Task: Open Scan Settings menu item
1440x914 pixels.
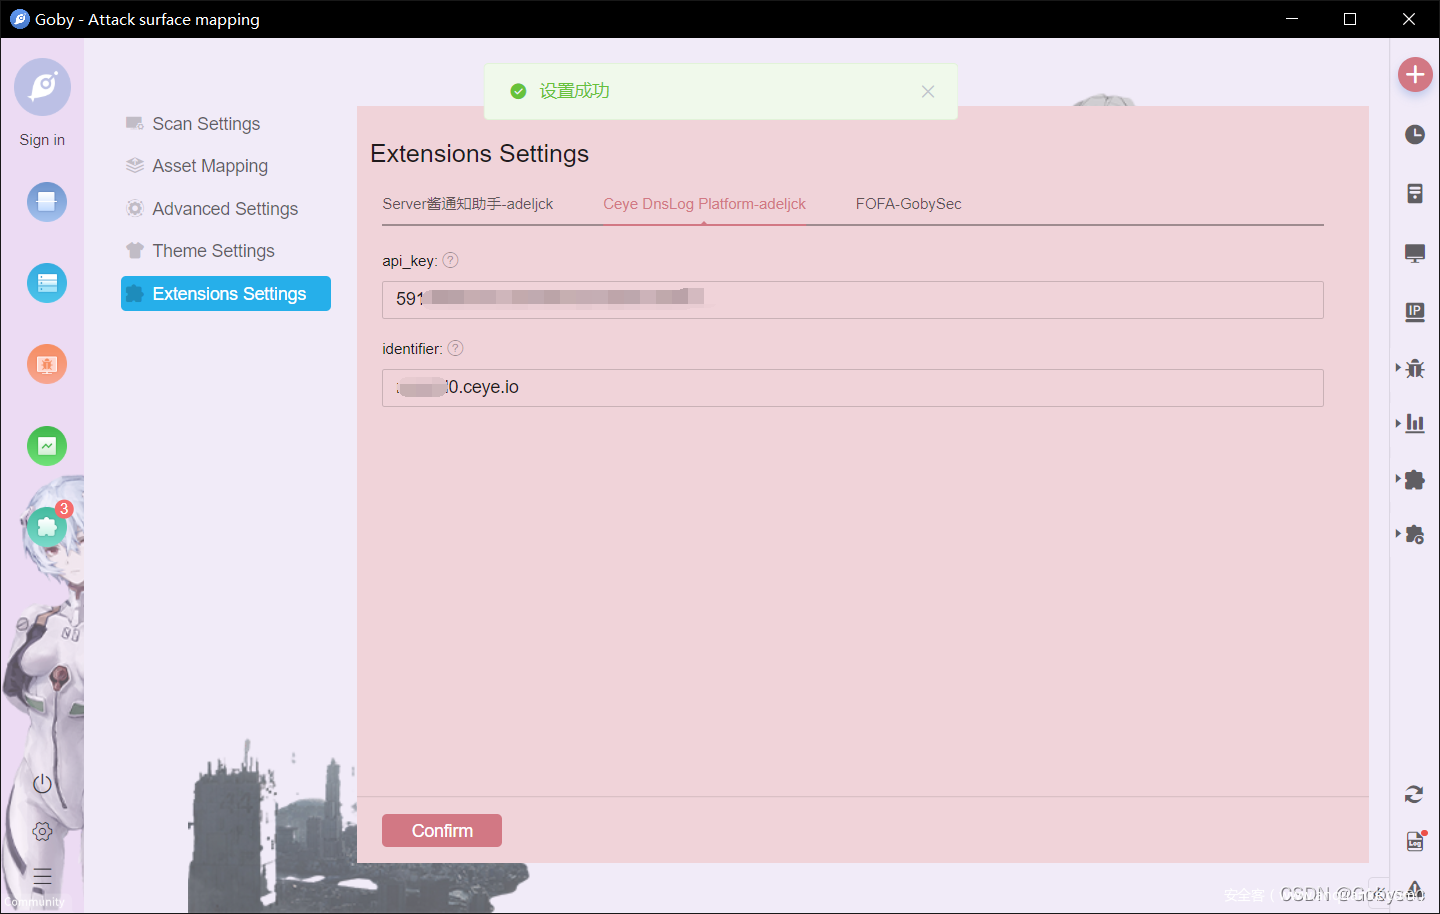Action: pyautogui.click(x=206, y=124)
